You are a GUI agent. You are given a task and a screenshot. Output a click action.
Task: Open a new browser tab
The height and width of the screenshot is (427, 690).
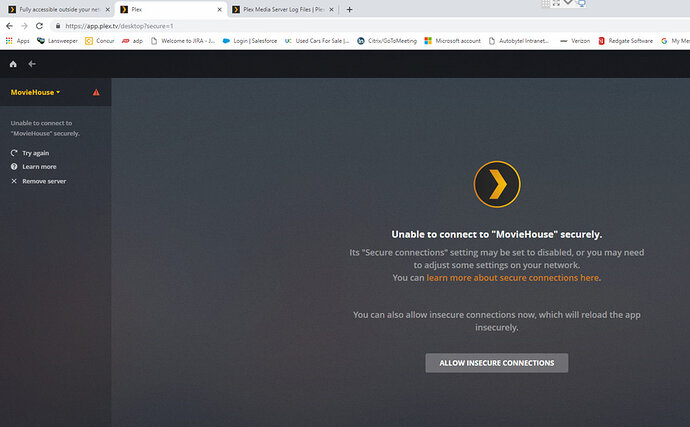click(349, 10)
